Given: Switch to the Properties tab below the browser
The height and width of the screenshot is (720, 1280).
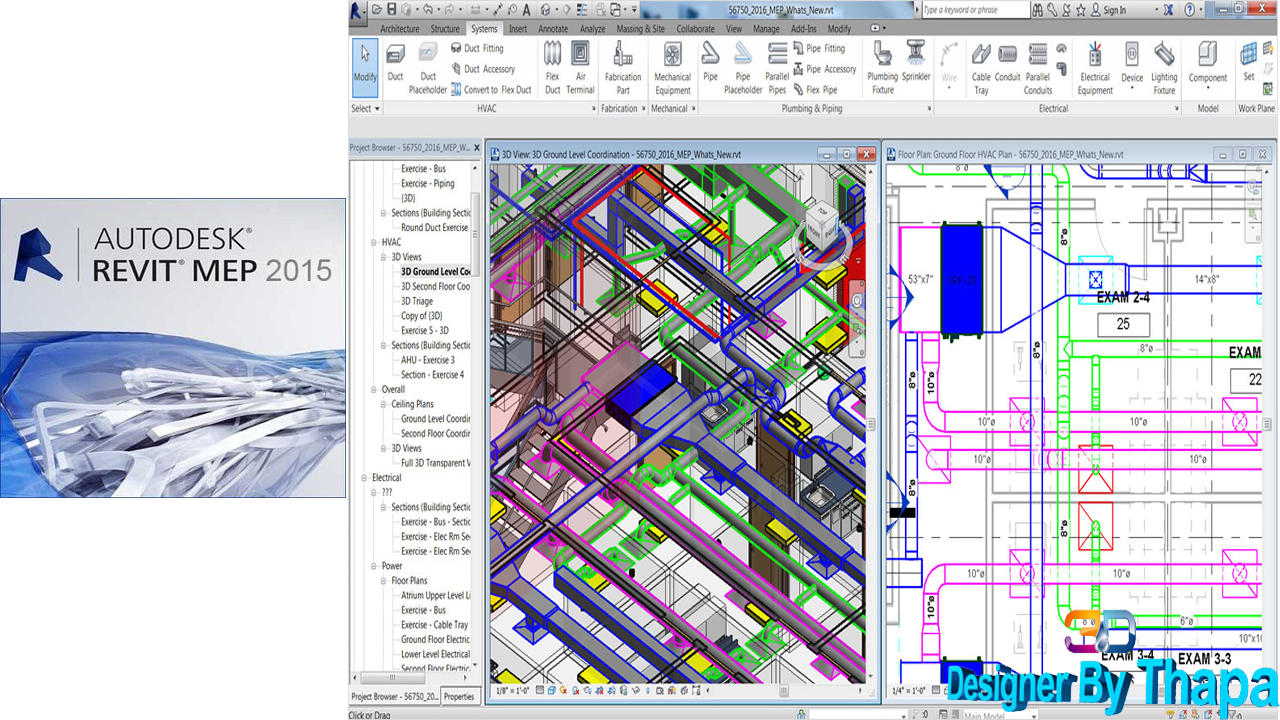Looking at the screenshot, I should point(459,696).
